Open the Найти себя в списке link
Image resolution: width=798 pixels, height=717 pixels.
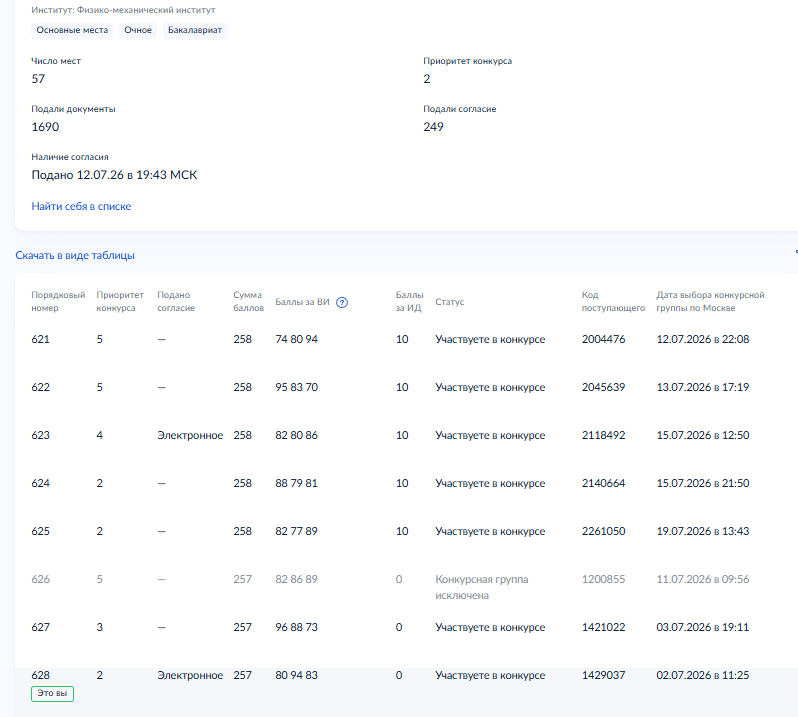tap(81, 206)
